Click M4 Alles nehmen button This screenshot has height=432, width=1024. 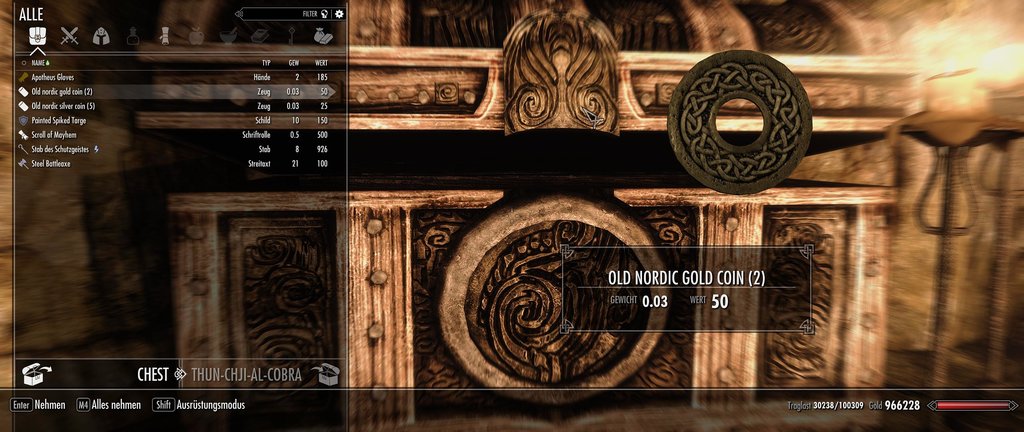108,405
